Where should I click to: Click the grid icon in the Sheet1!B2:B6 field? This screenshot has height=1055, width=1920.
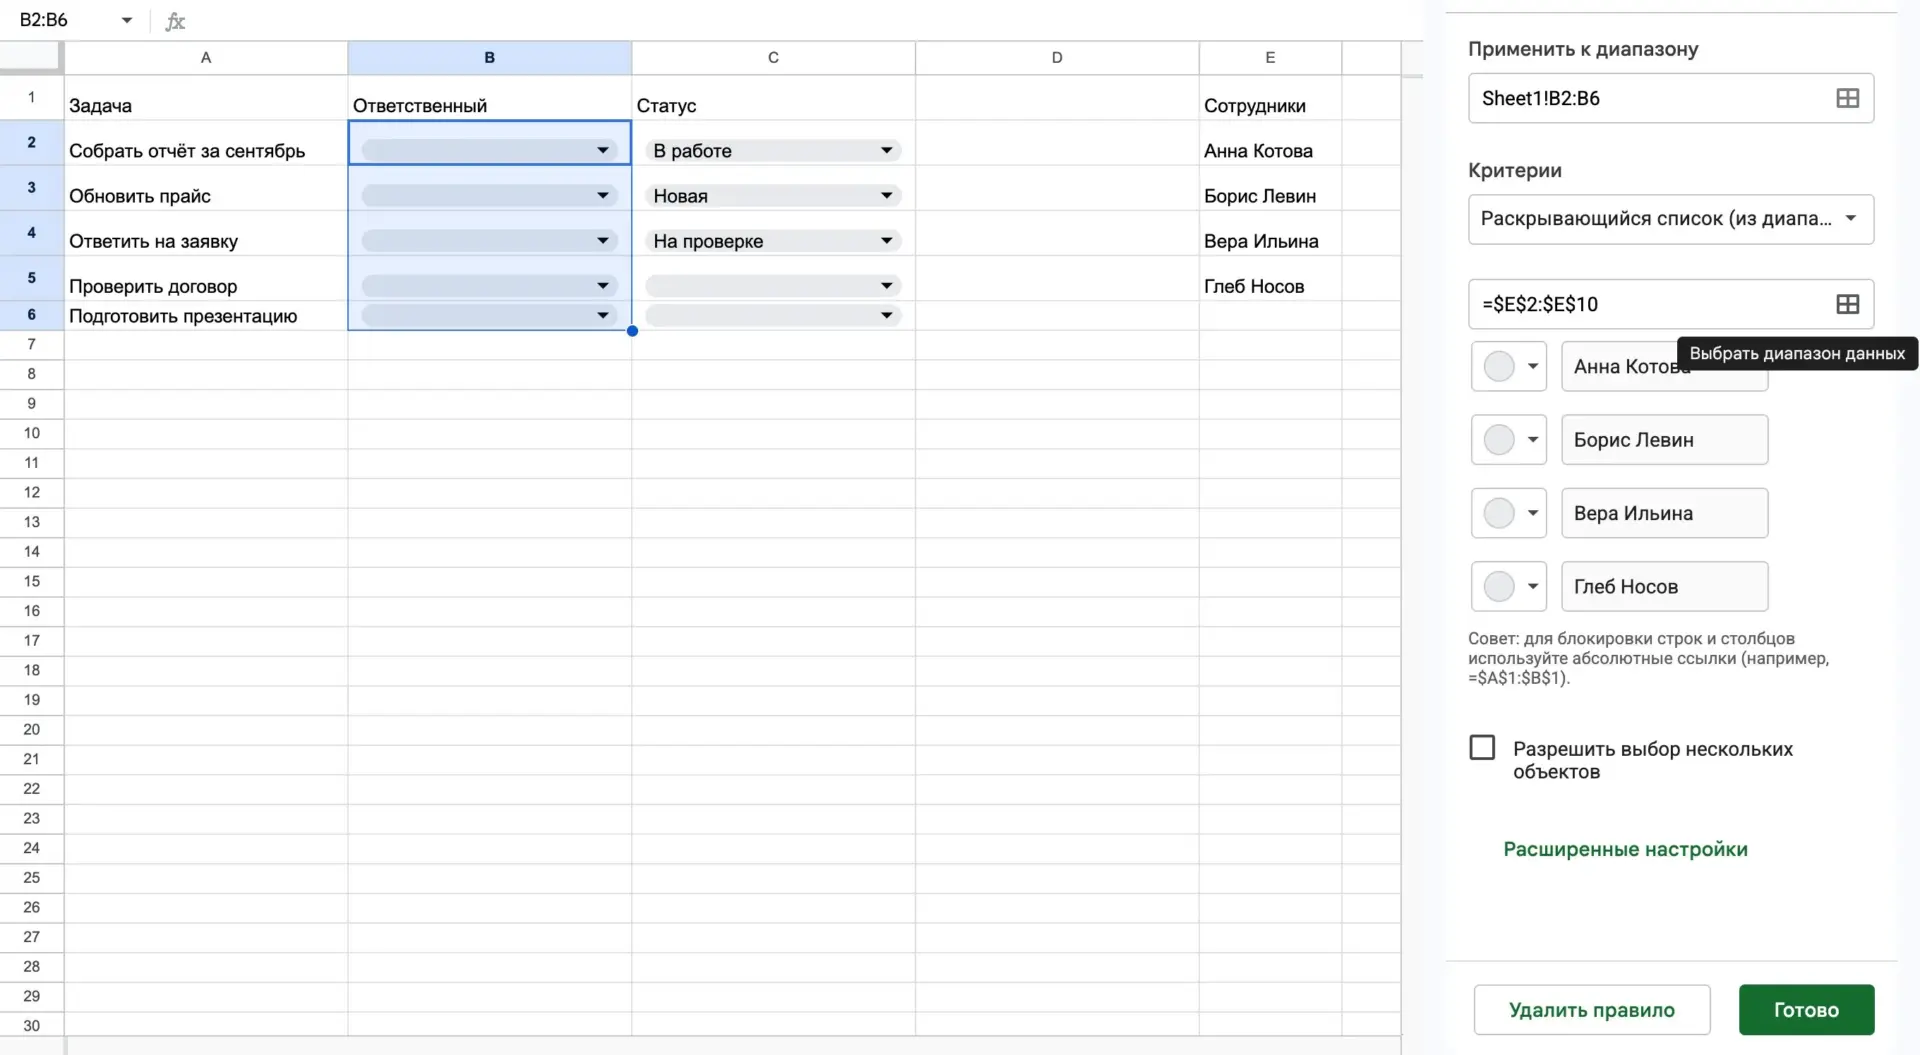pyautogui.click(x=1847, y=98)
